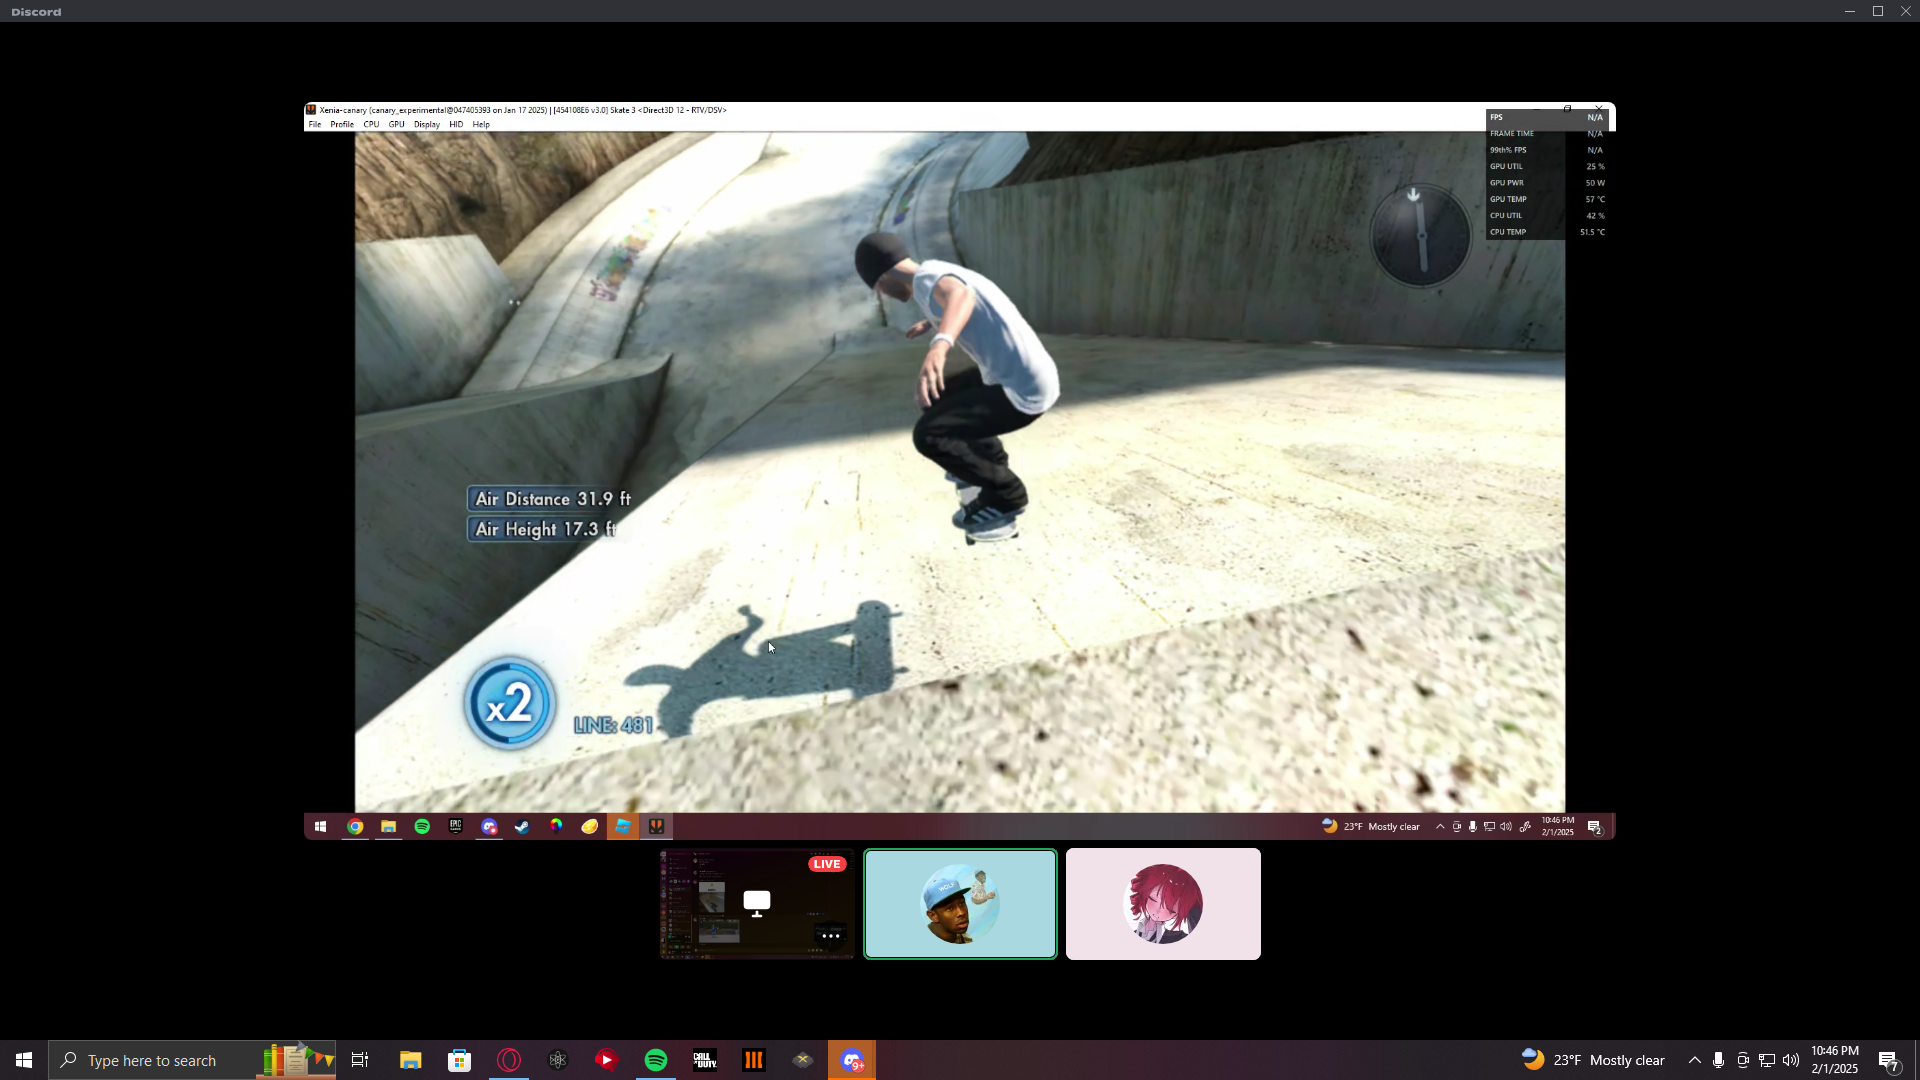Launch Opera browser from the taskbar
Screen dimensions: 1920x1080
(509, 1060)
